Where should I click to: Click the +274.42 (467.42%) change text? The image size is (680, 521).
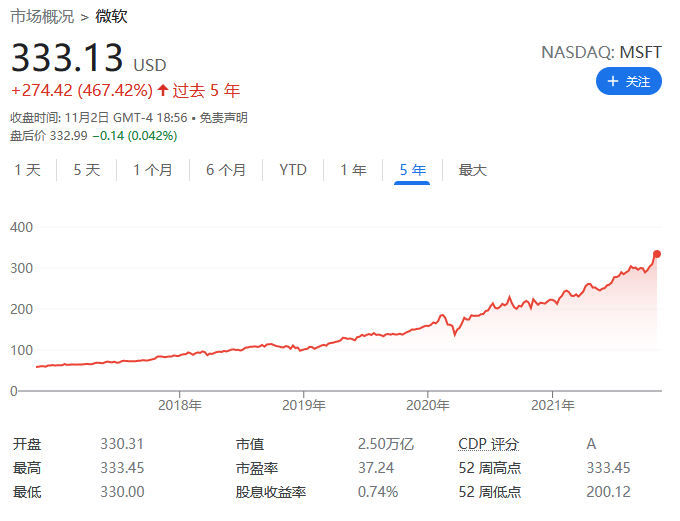point(82,90)
